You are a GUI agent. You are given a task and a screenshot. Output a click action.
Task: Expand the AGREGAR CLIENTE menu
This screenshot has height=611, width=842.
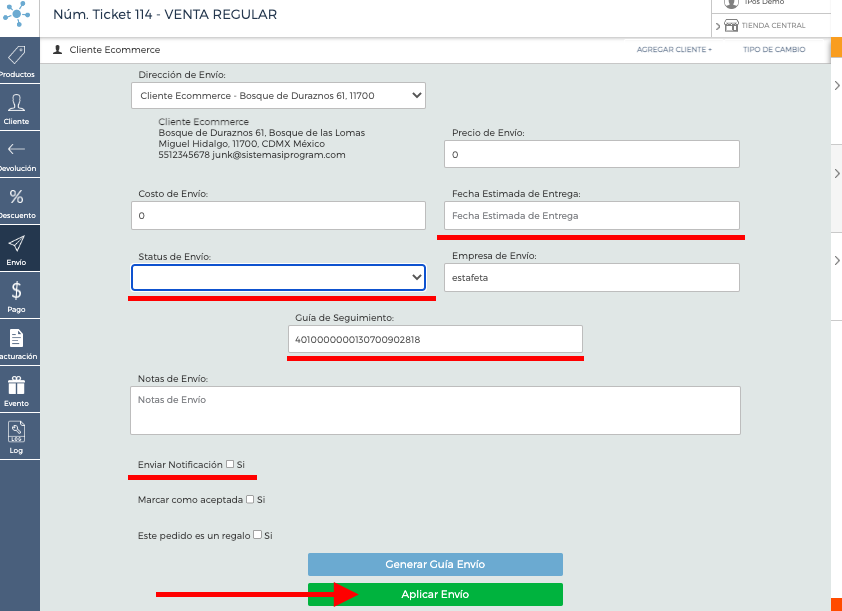(x=674, y=49)
